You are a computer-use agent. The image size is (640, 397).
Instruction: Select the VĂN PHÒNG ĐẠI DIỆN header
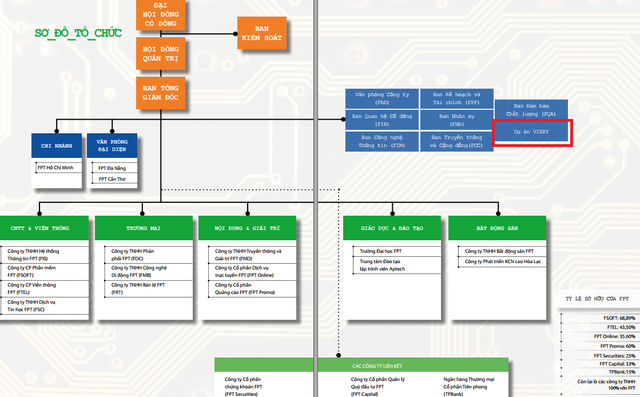[112, 146]
